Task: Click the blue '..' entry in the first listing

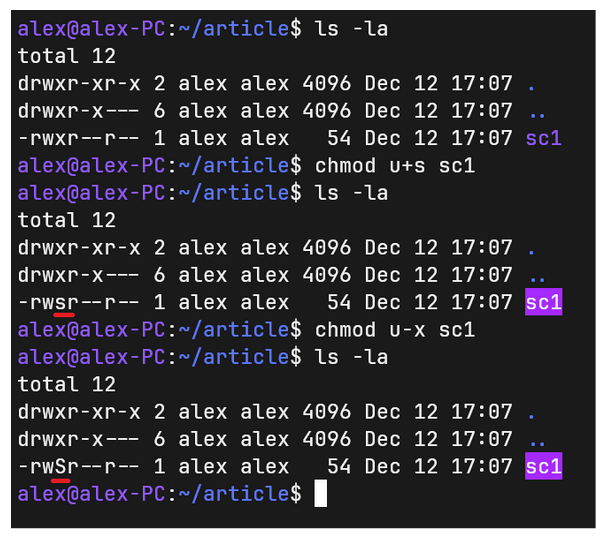Action: [x=537, y=115]
